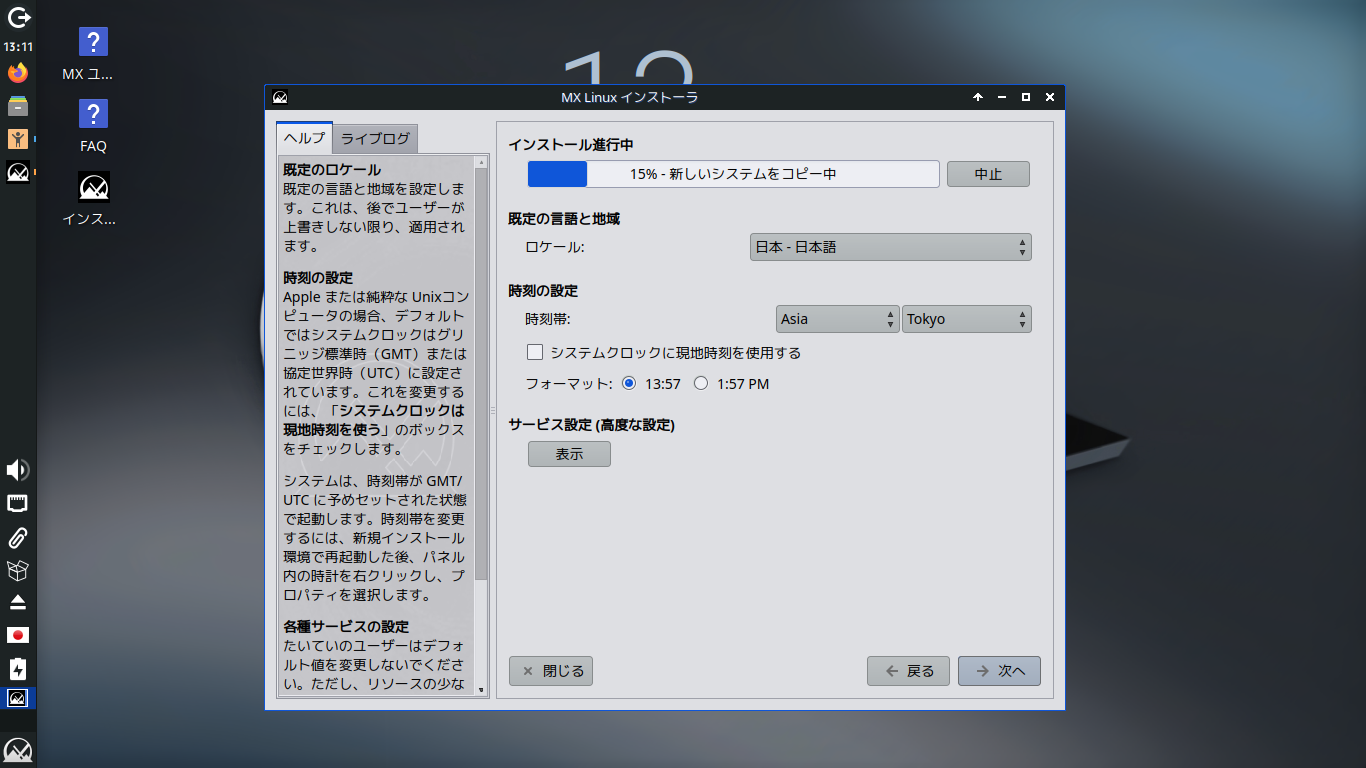Click the インストール進行中 heading
The height and width of the screenshot is (768, 1366).
click(571, 145)
